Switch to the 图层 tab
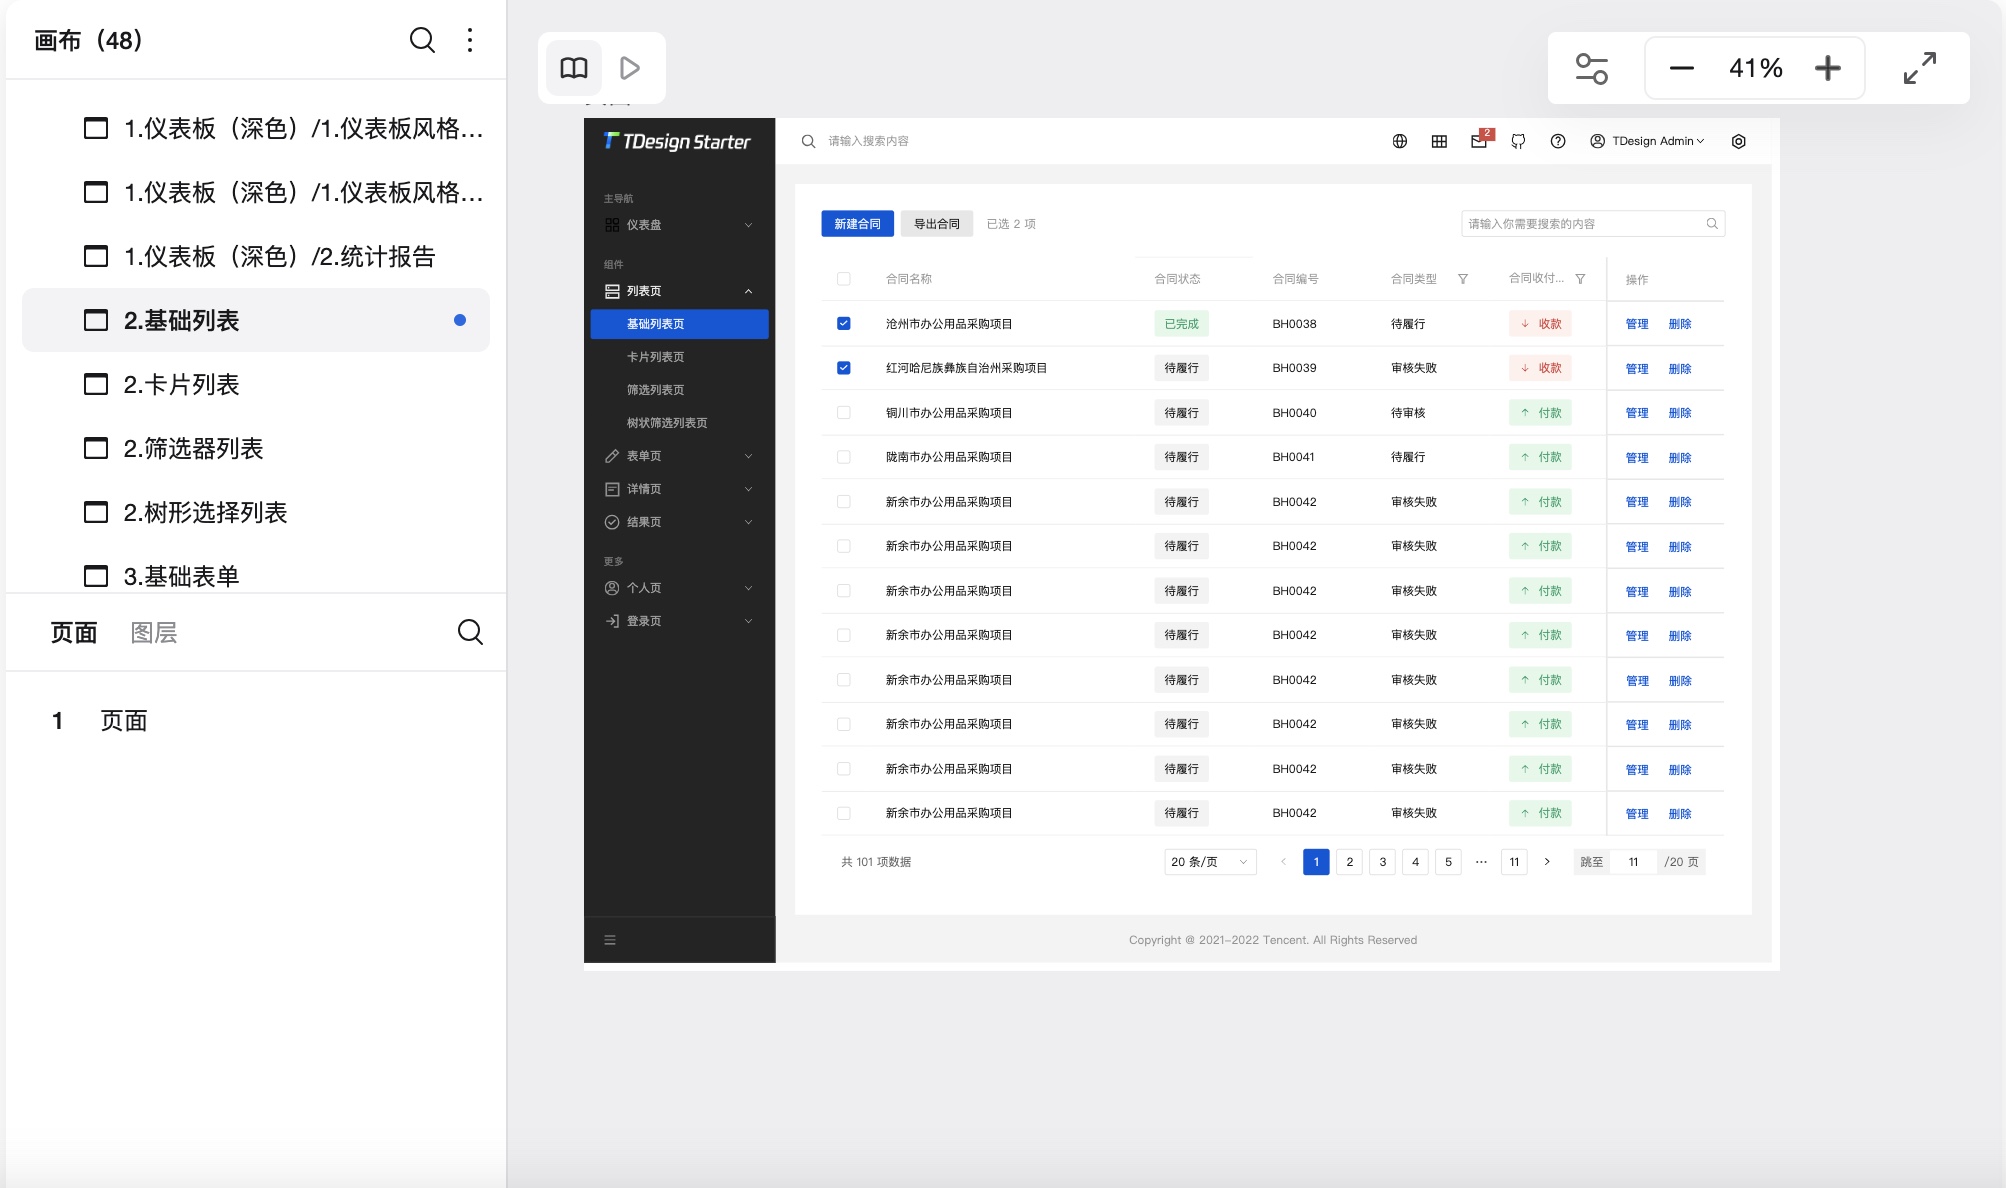Image resolution: width=2006 pixels, height=1188 pixels. click(154, 633)
